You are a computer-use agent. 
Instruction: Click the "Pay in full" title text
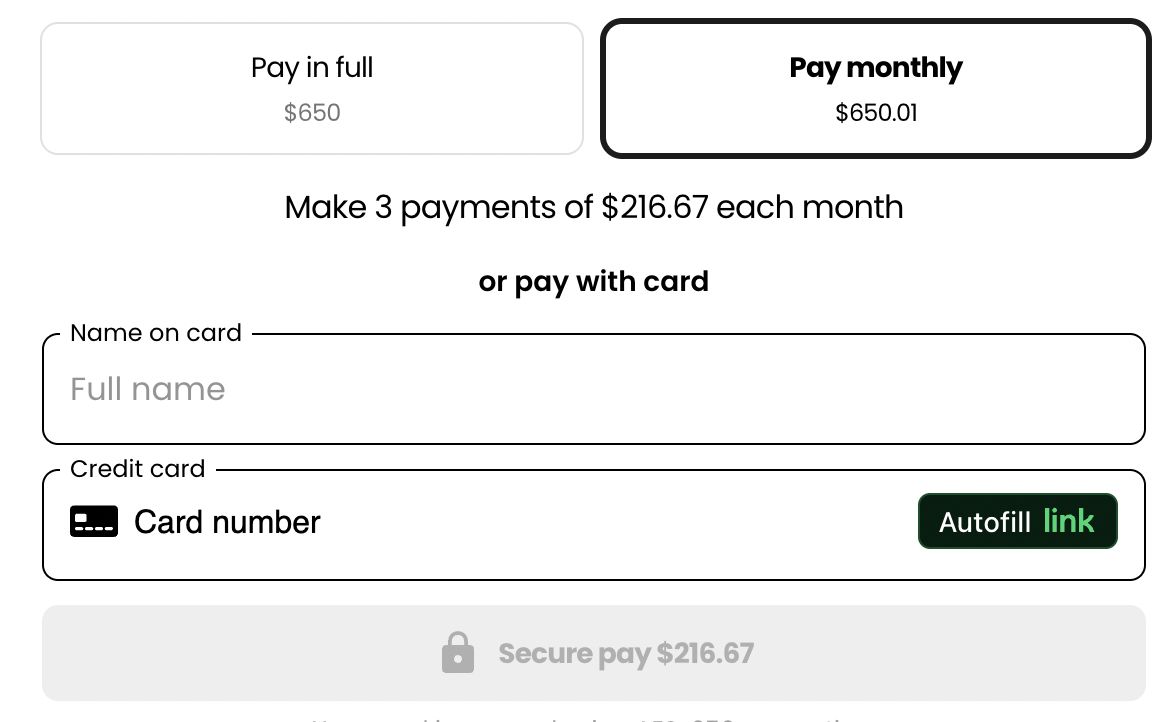point(312,67)
